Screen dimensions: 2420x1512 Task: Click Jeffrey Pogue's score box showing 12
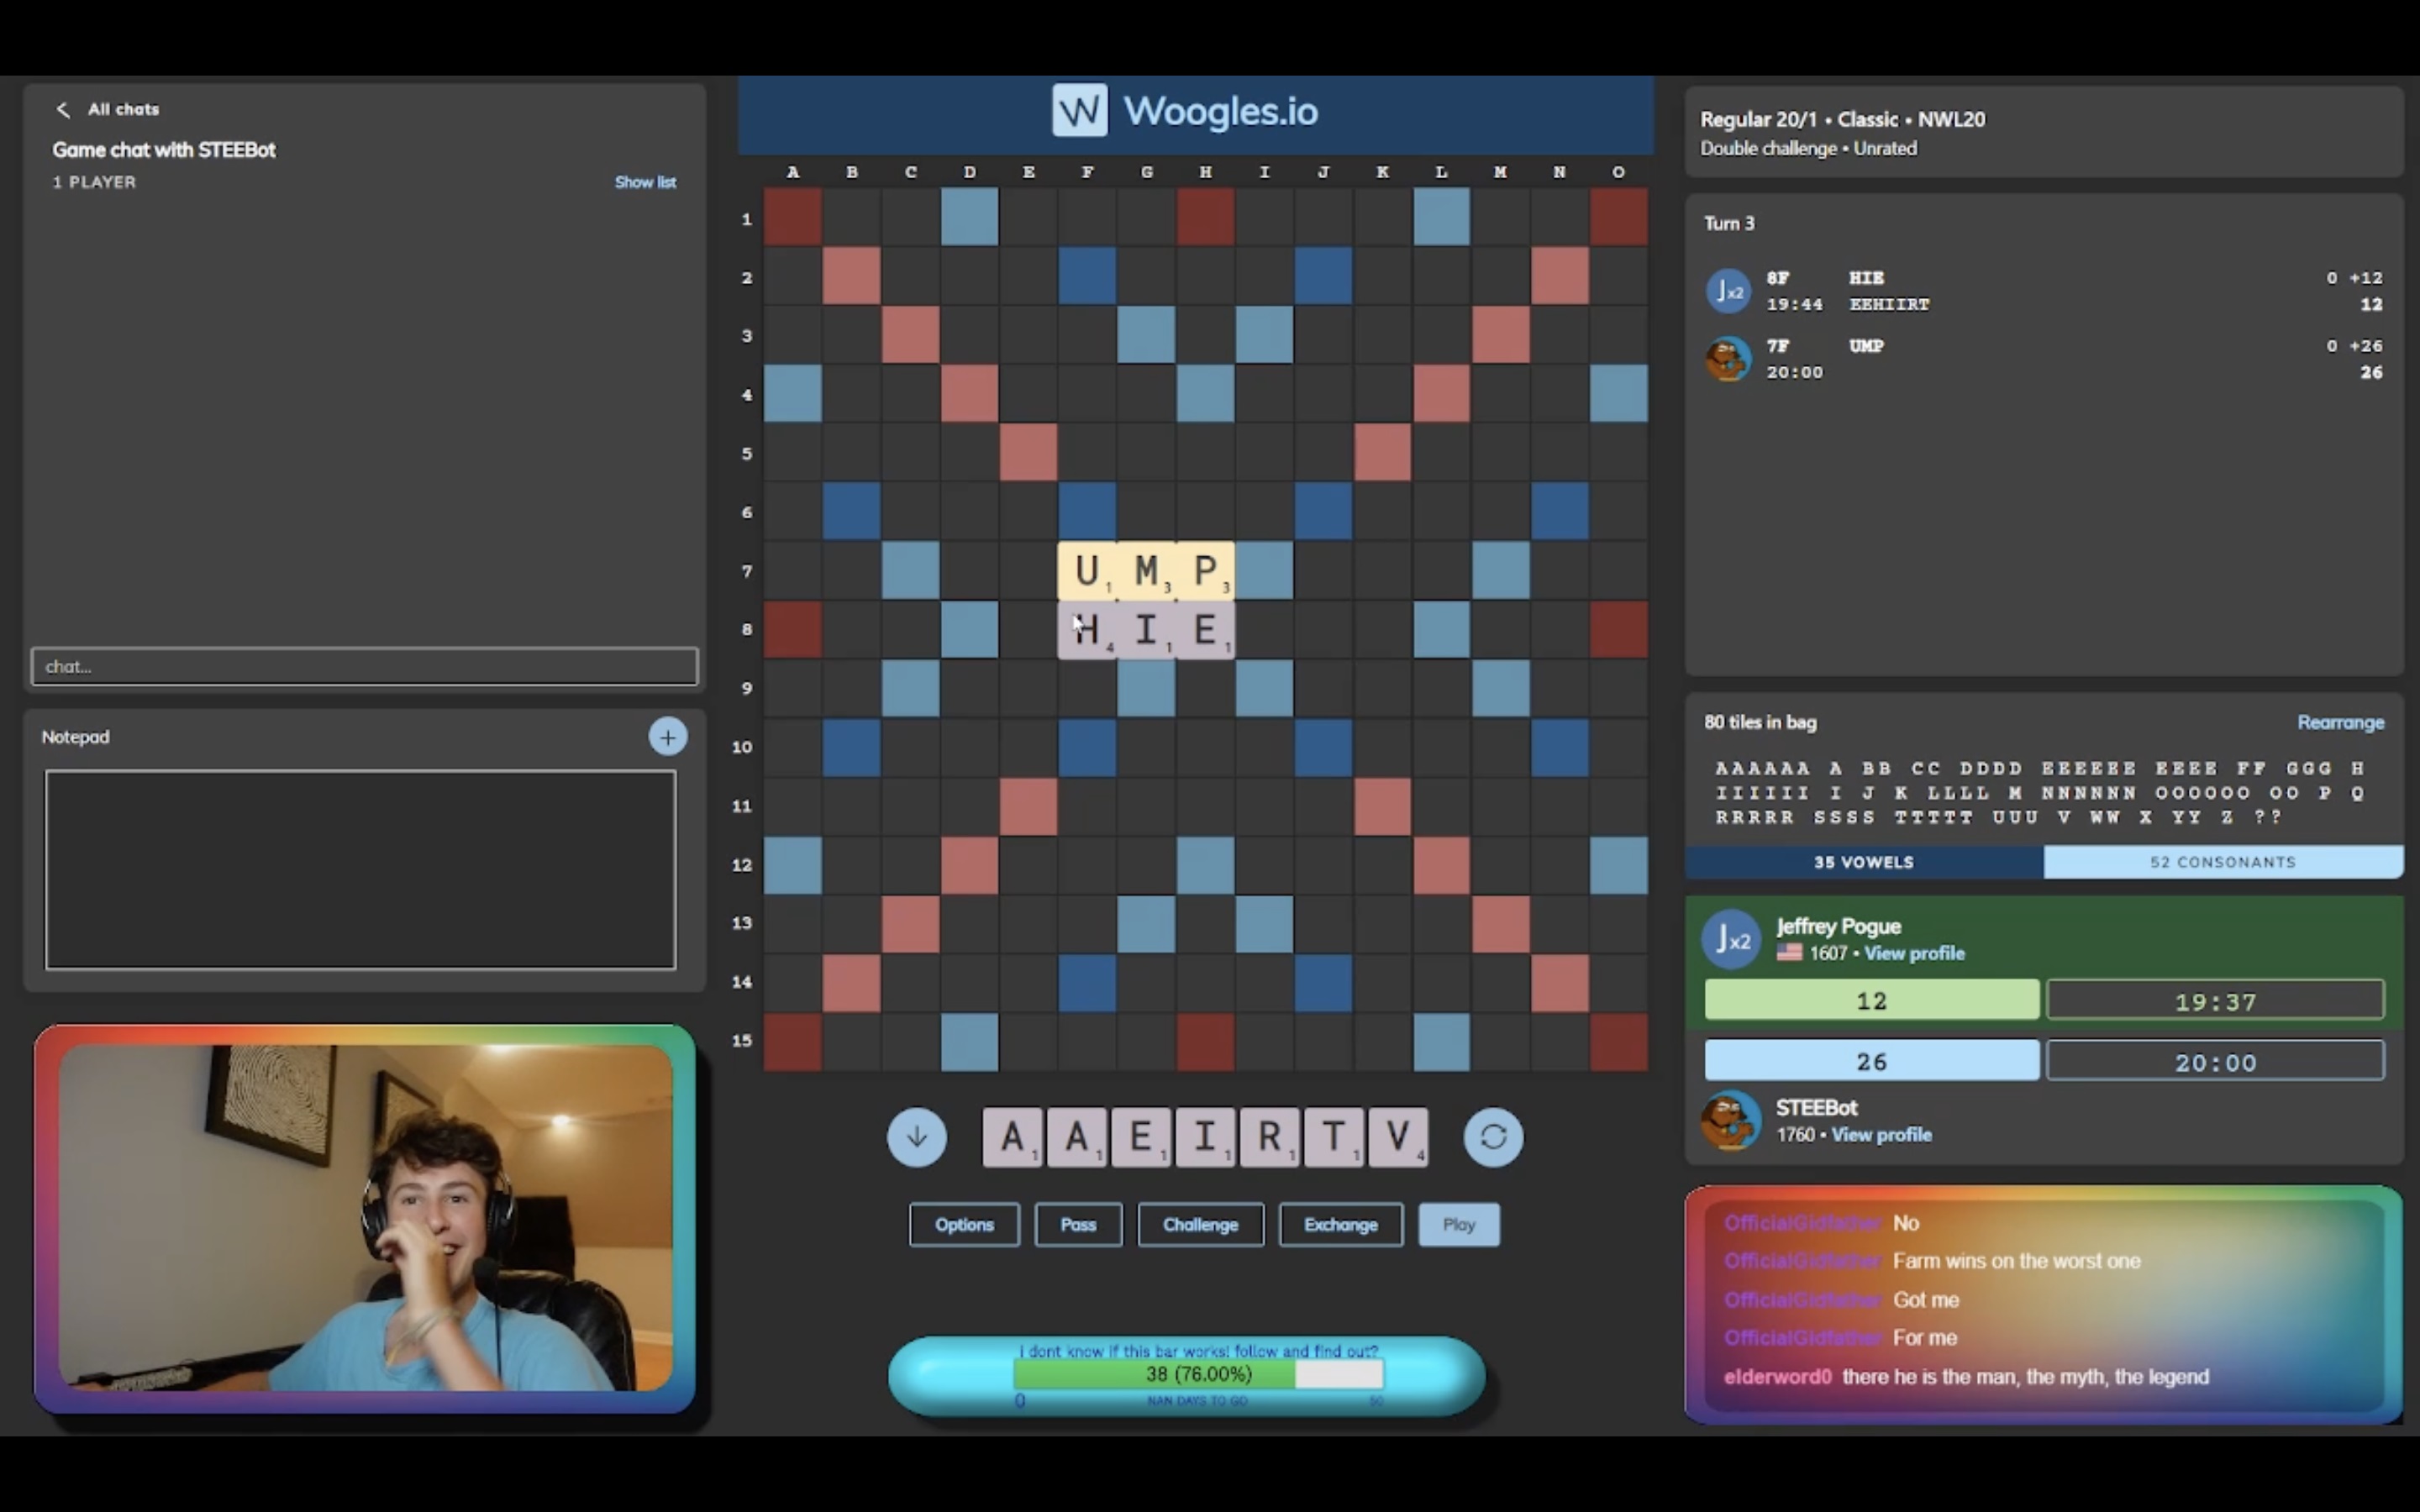coord(1871,1000)
